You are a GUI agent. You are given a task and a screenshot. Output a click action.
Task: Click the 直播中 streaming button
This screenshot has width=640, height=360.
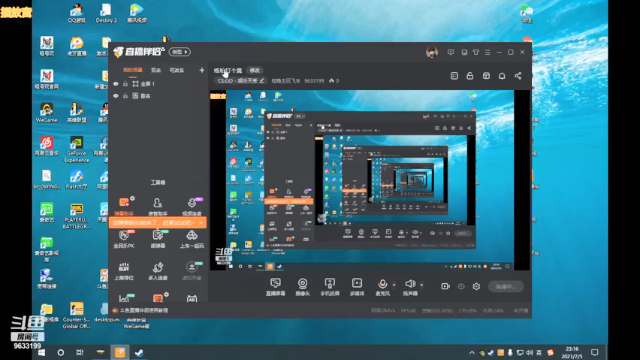[506, 287]
